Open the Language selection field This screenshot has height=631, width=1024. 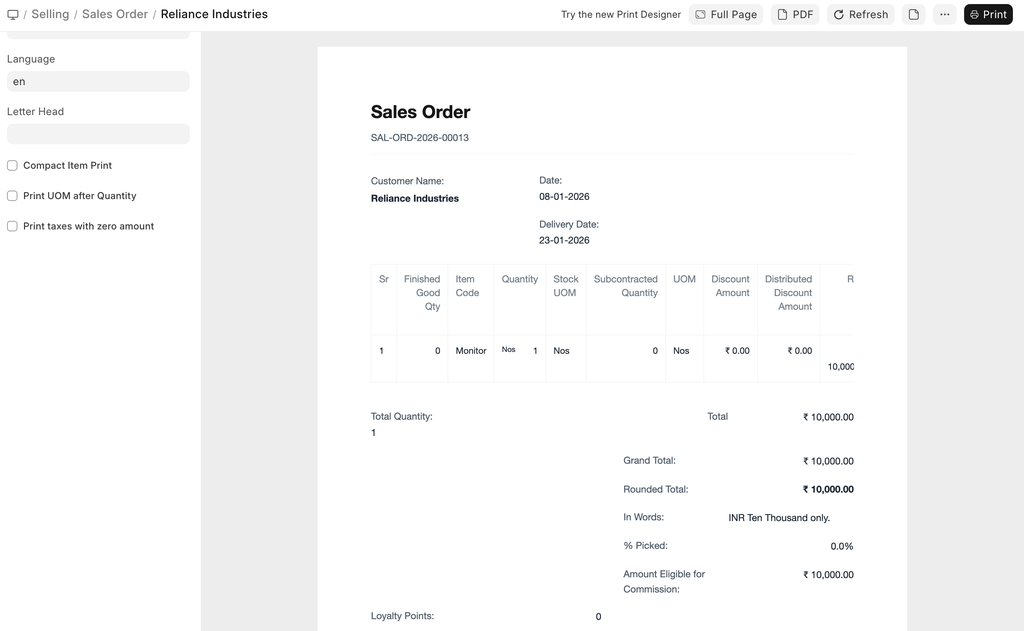(x=98, y=82)
